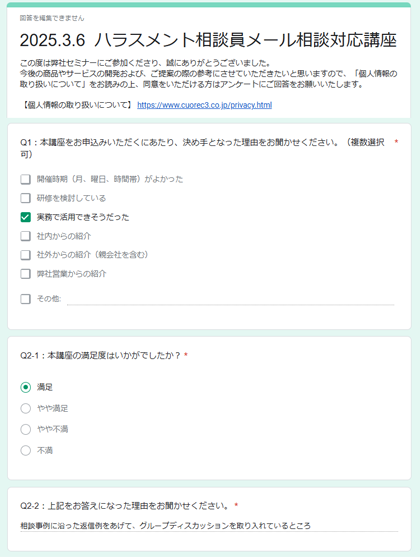This screenshot has width=420, height=557.
Task: Click the Q2-2 question label
Action: tap(125, 505)
